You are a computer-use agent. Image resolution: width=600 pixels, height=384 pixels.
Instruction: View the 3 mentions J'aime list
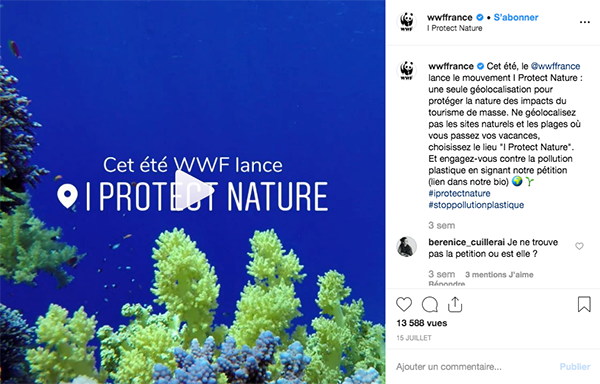[x=499, y=275]
